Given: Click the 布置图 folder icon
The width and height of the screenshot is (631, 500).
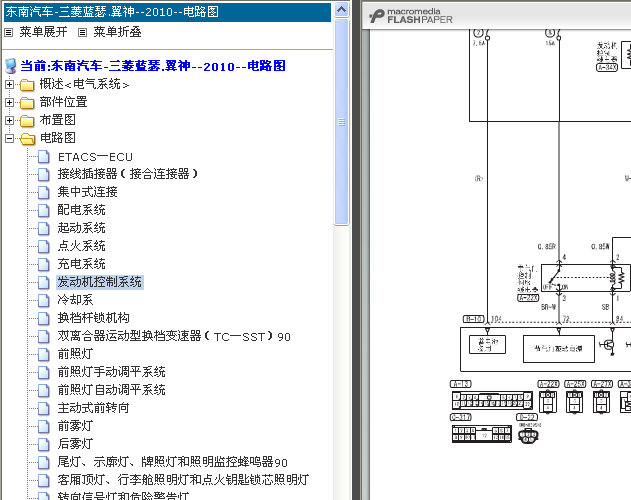Looking at the screenshot, I should pyautogui.click(x=27, y=121).
